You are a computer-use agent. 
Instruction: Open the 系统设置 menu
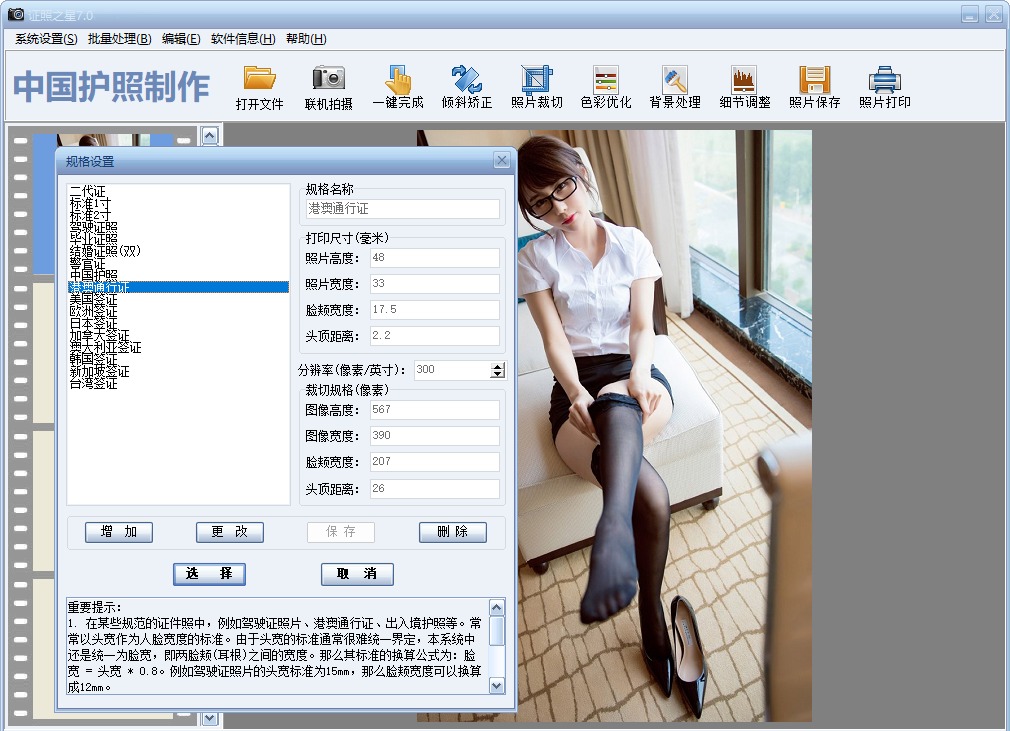point(46,39)
